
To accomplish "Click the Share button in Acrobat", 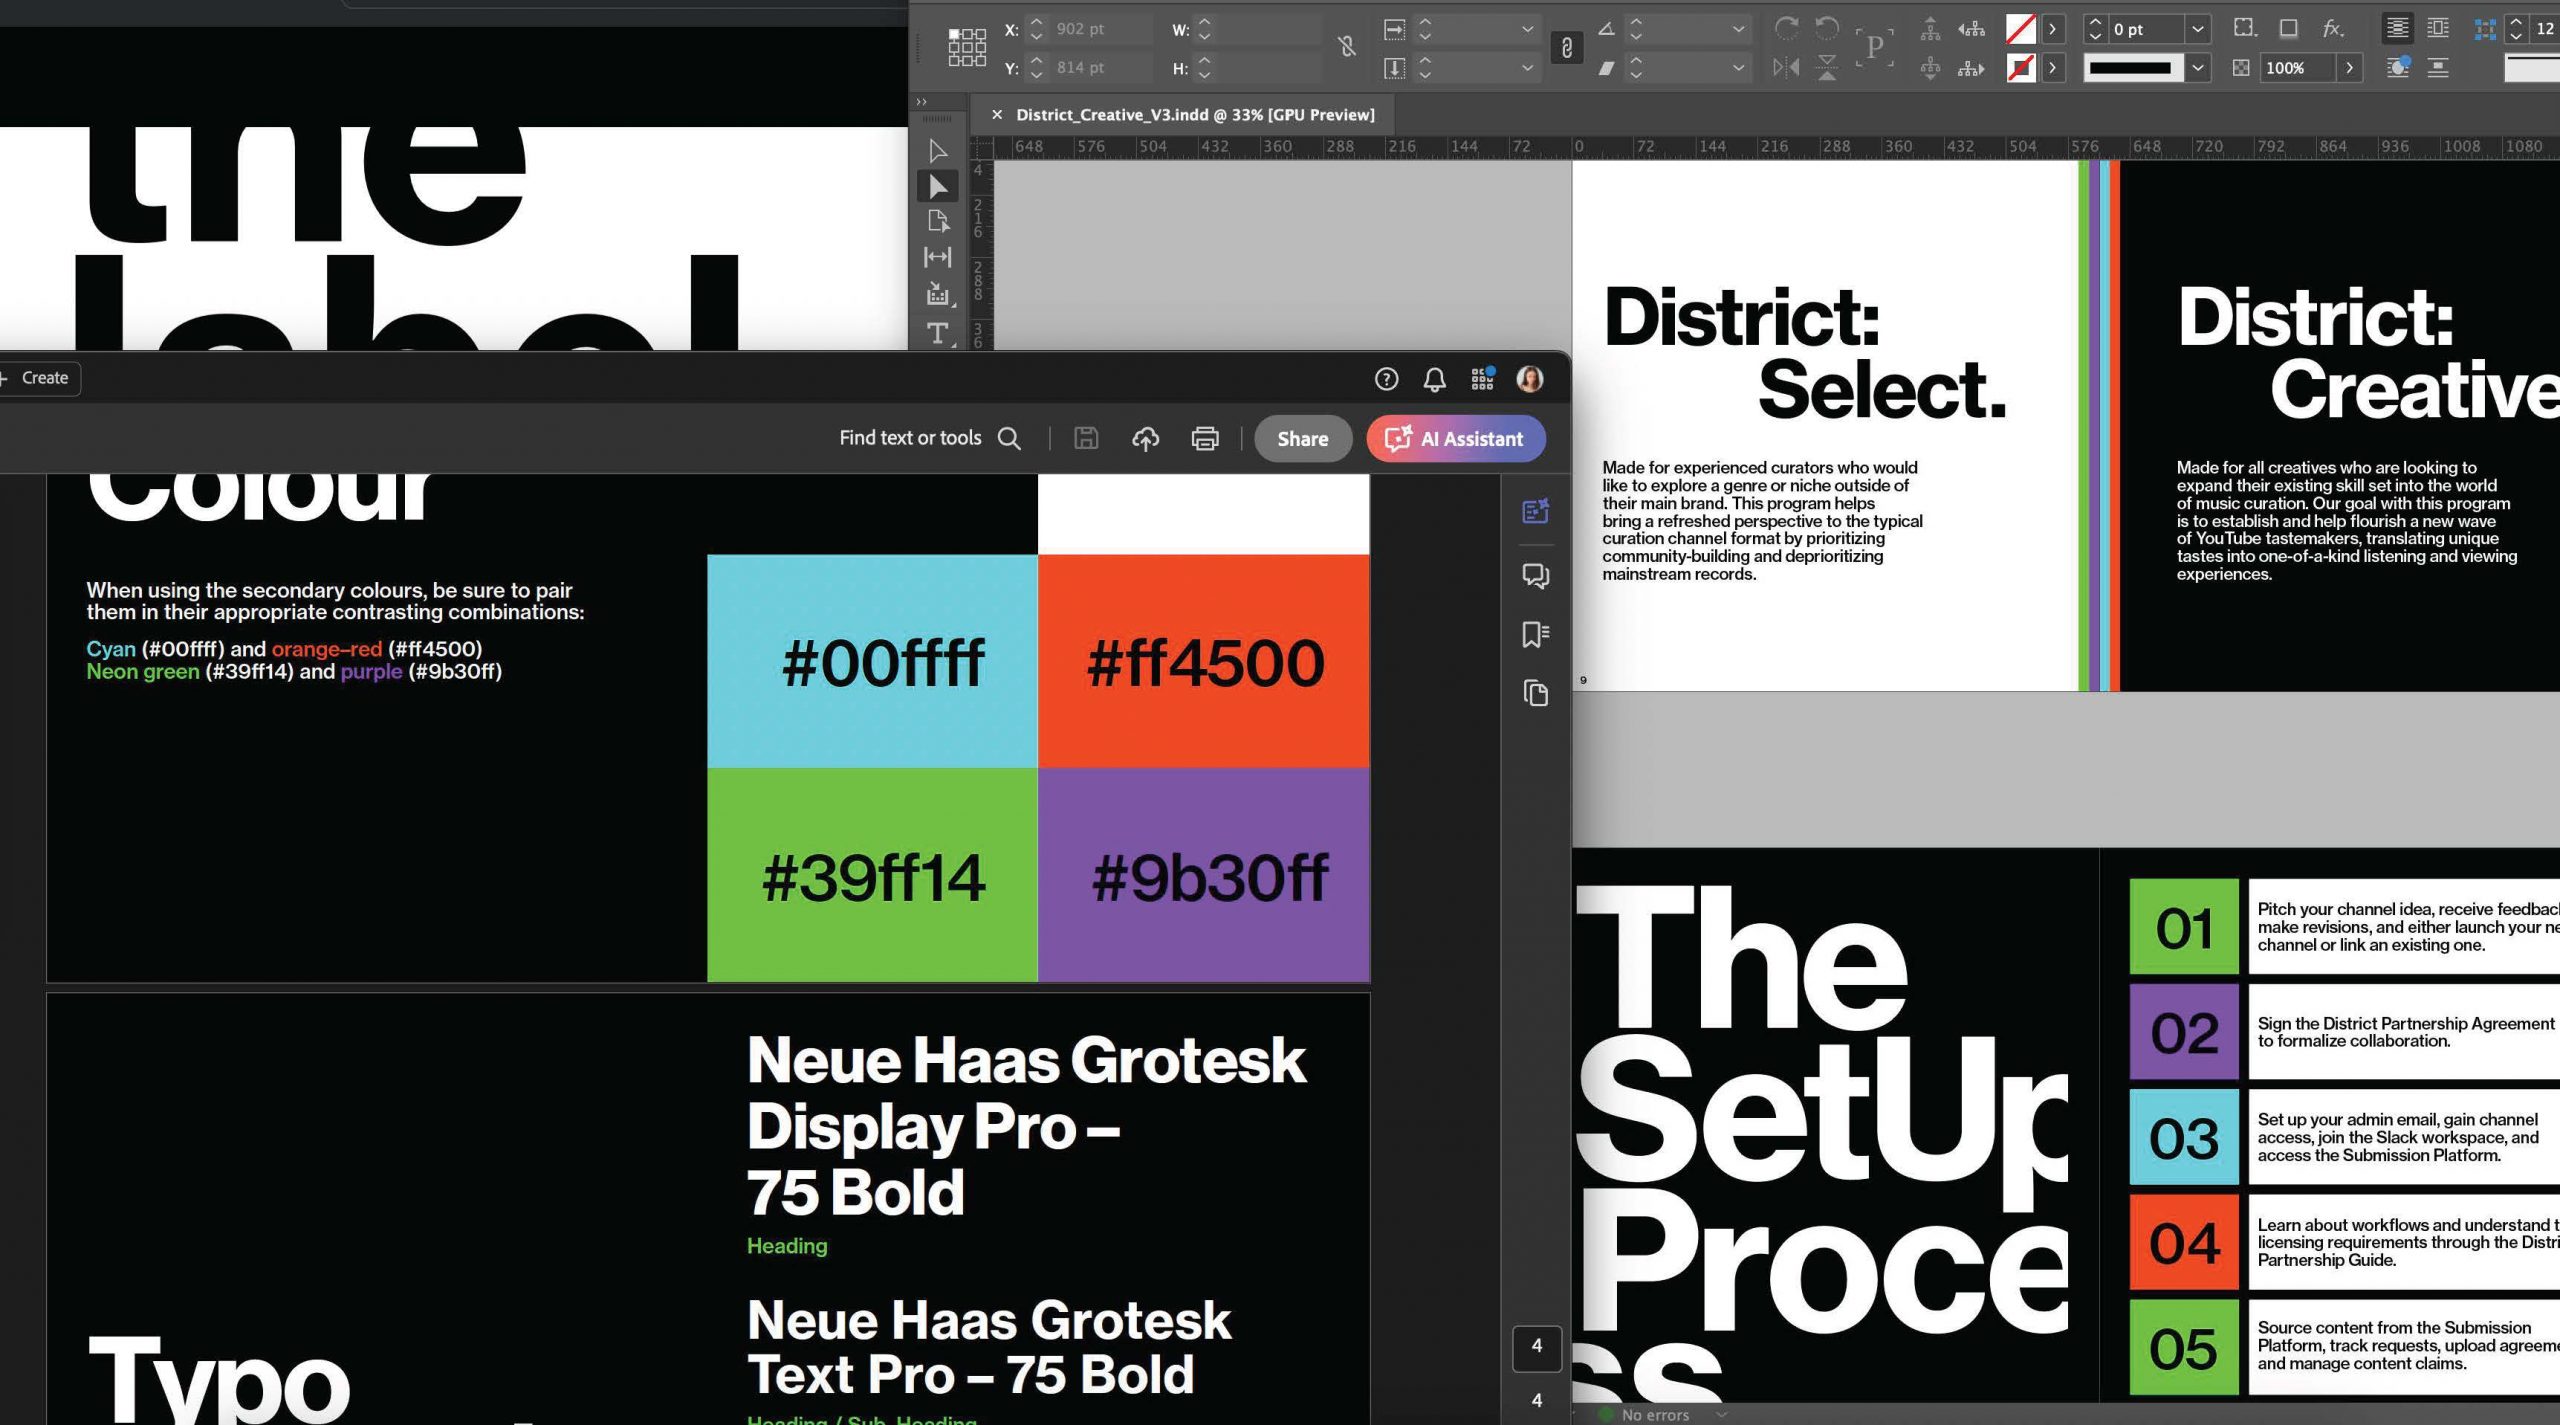I will point(1302,438).
